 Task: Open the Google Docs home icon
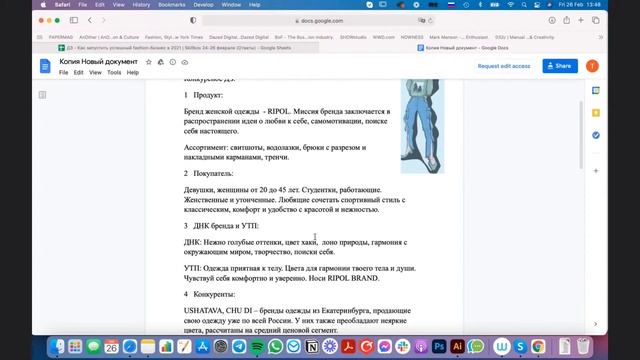[x=45, y=66]
